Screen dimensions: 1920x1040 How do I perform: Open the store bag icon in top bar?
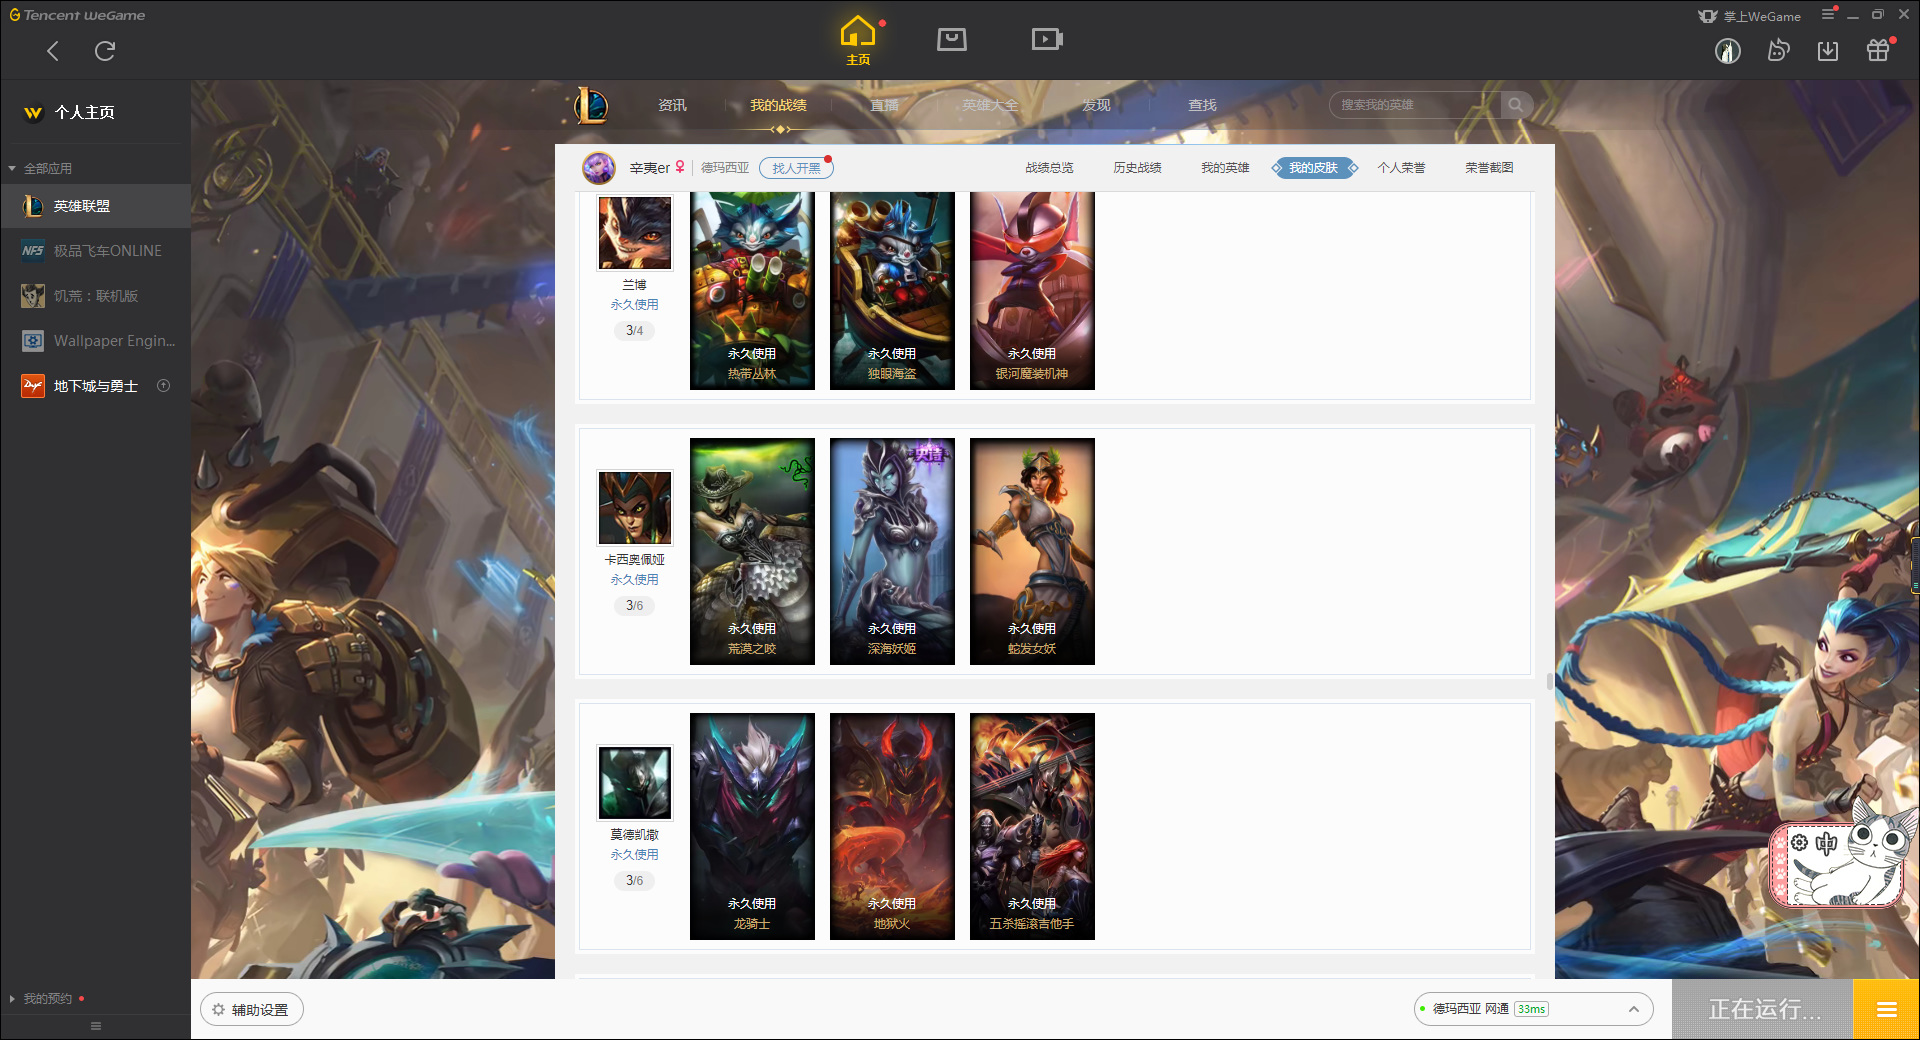coord(952,40)
